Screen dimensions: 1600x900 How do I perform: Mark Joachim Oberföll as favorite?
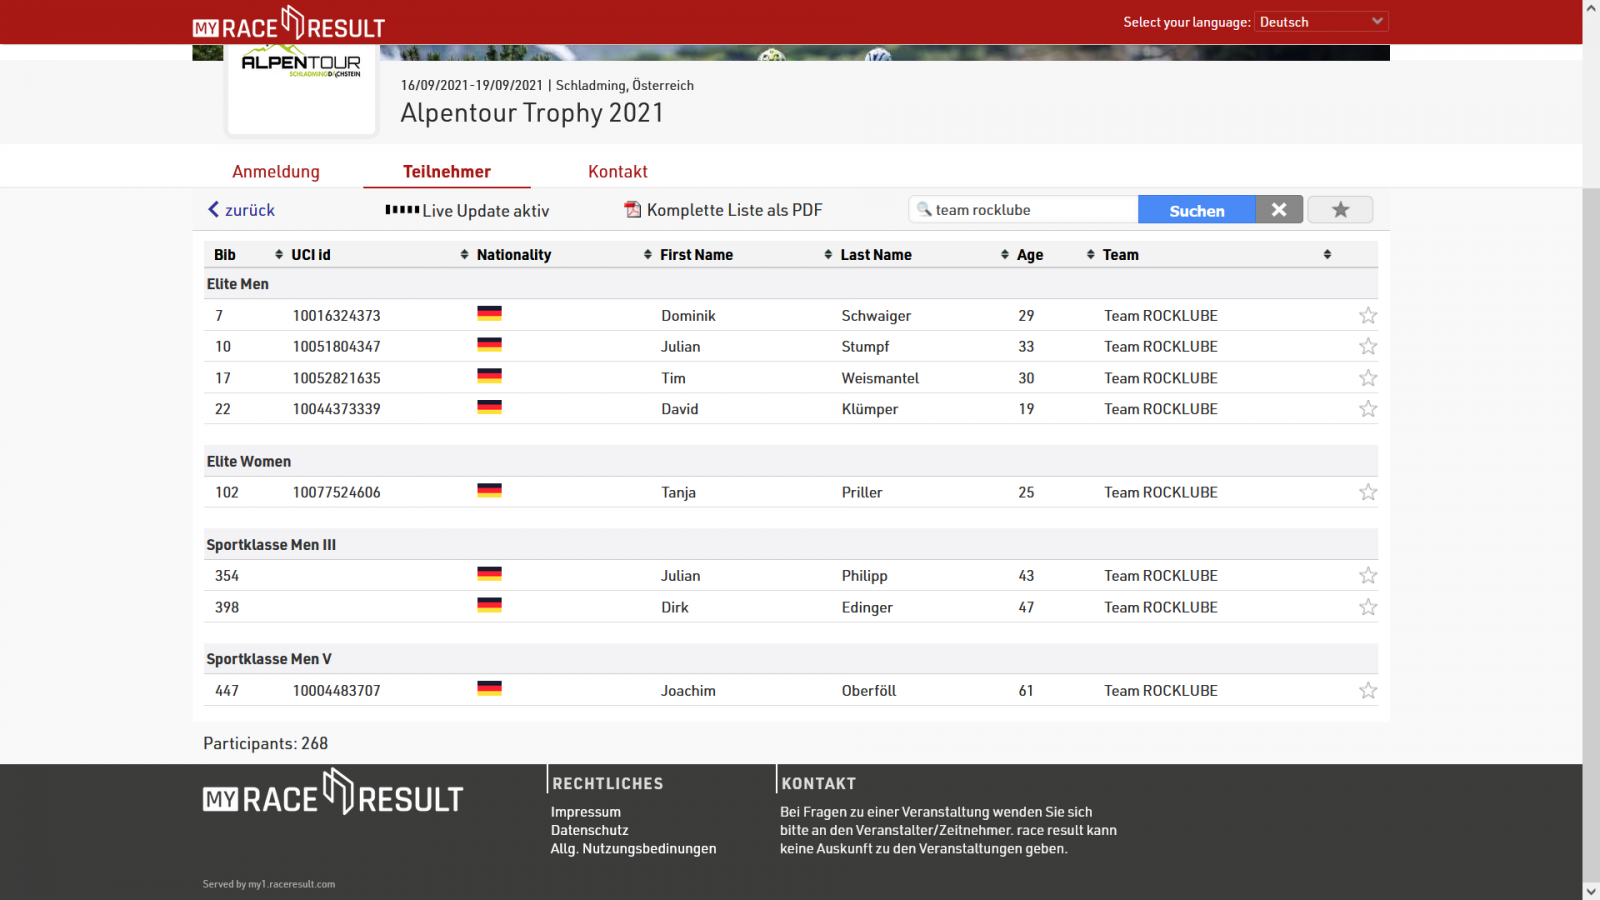[x=1368, y=691]
